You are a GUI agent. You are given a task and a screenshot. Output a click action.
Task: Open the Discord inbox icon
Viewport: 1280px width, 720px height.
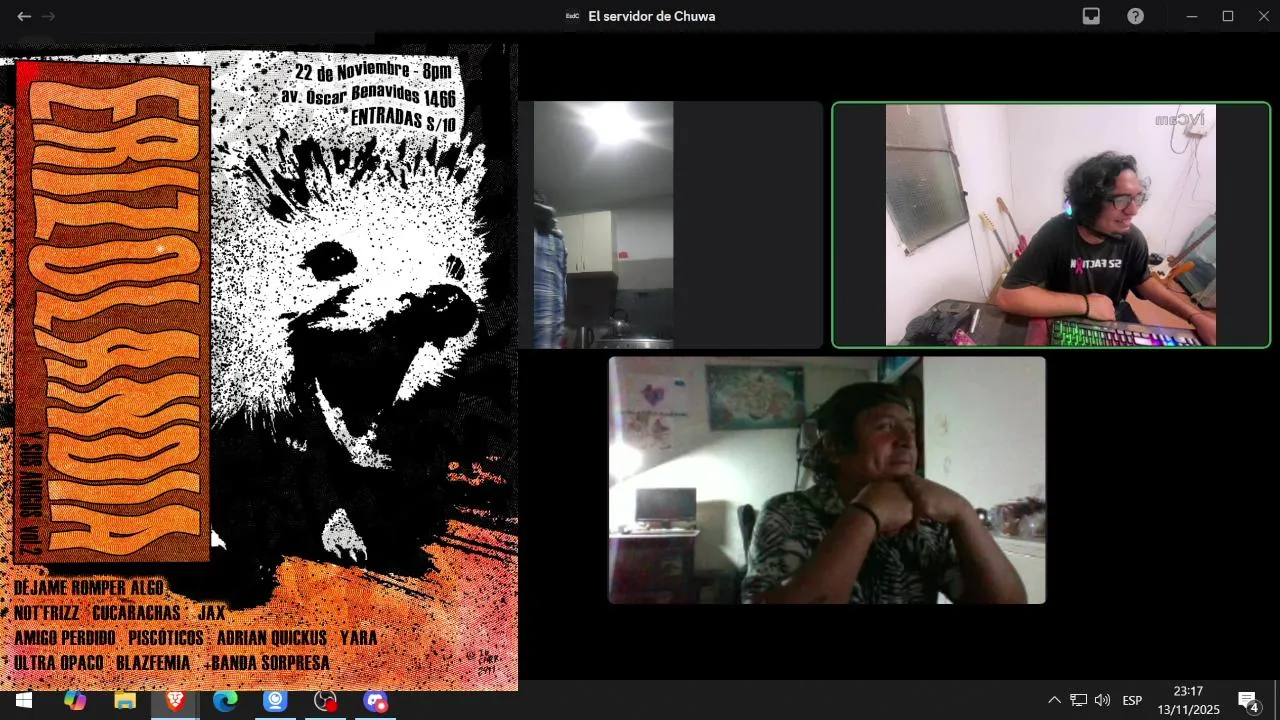[x=1091, y=16]
